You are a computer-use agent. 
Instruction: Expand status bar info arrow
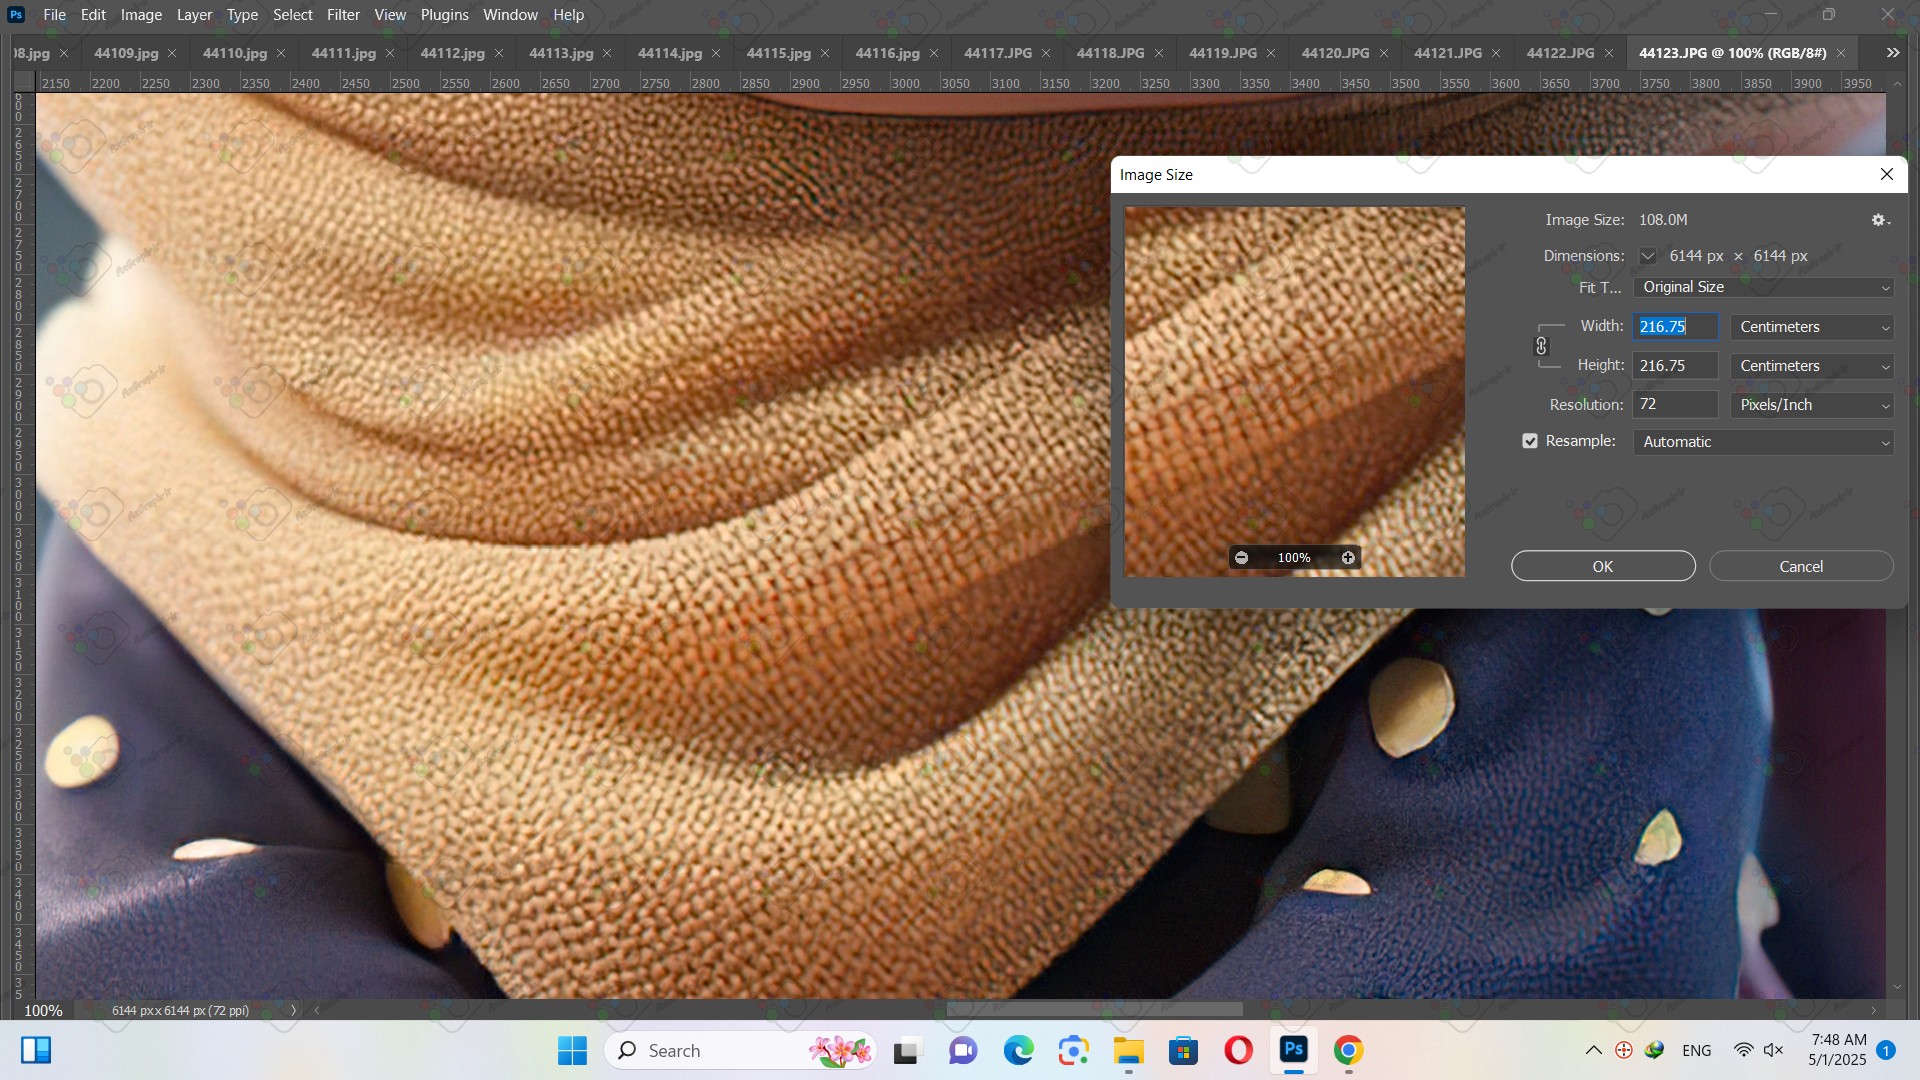[x=293, y=1010]
